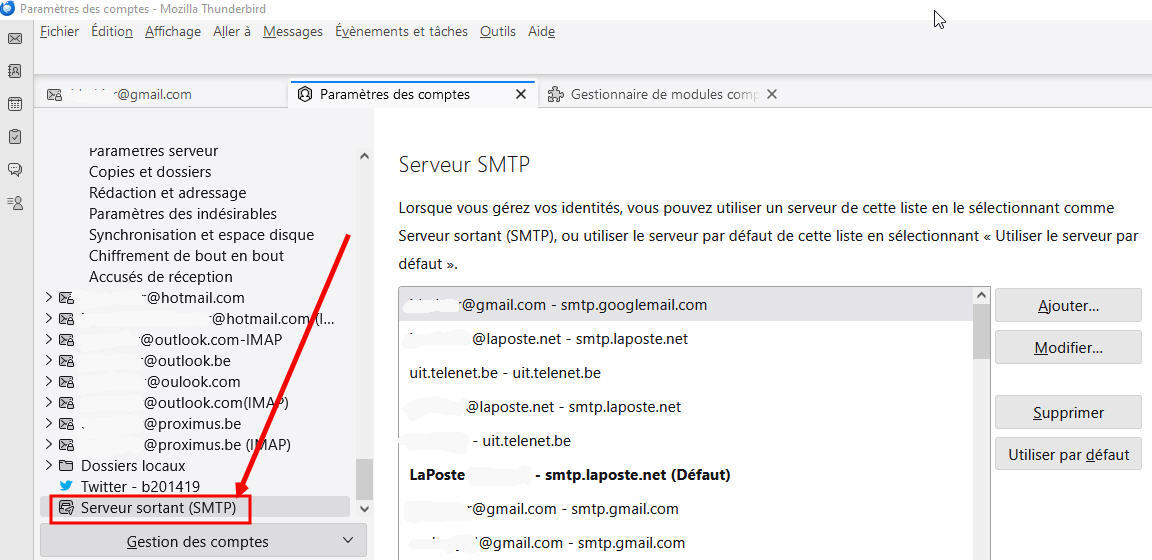Viewport: 1152px width, 560px height.
Task: Open the Tasks icon in the sidebar
Action: click(x=14, y=137)
